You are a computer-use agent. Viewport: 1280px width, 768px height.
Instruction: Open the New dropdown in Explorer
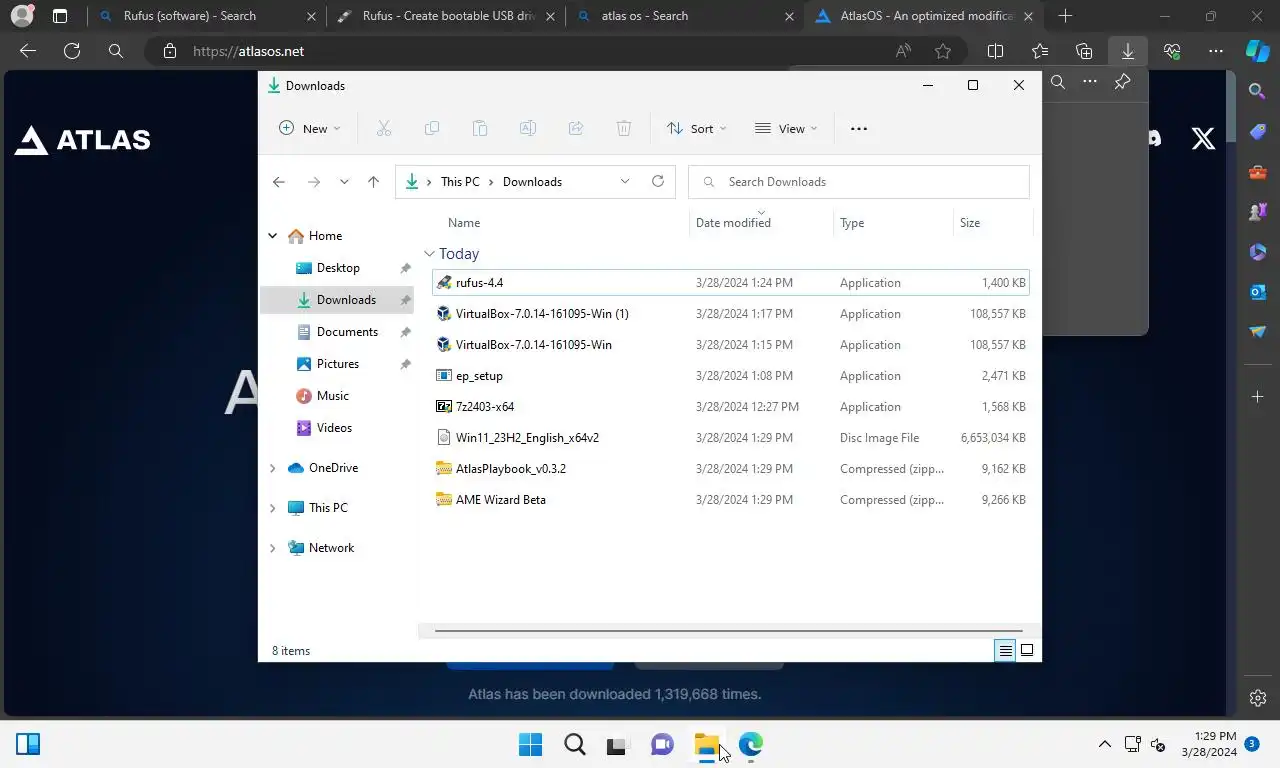tap(310, 128)
